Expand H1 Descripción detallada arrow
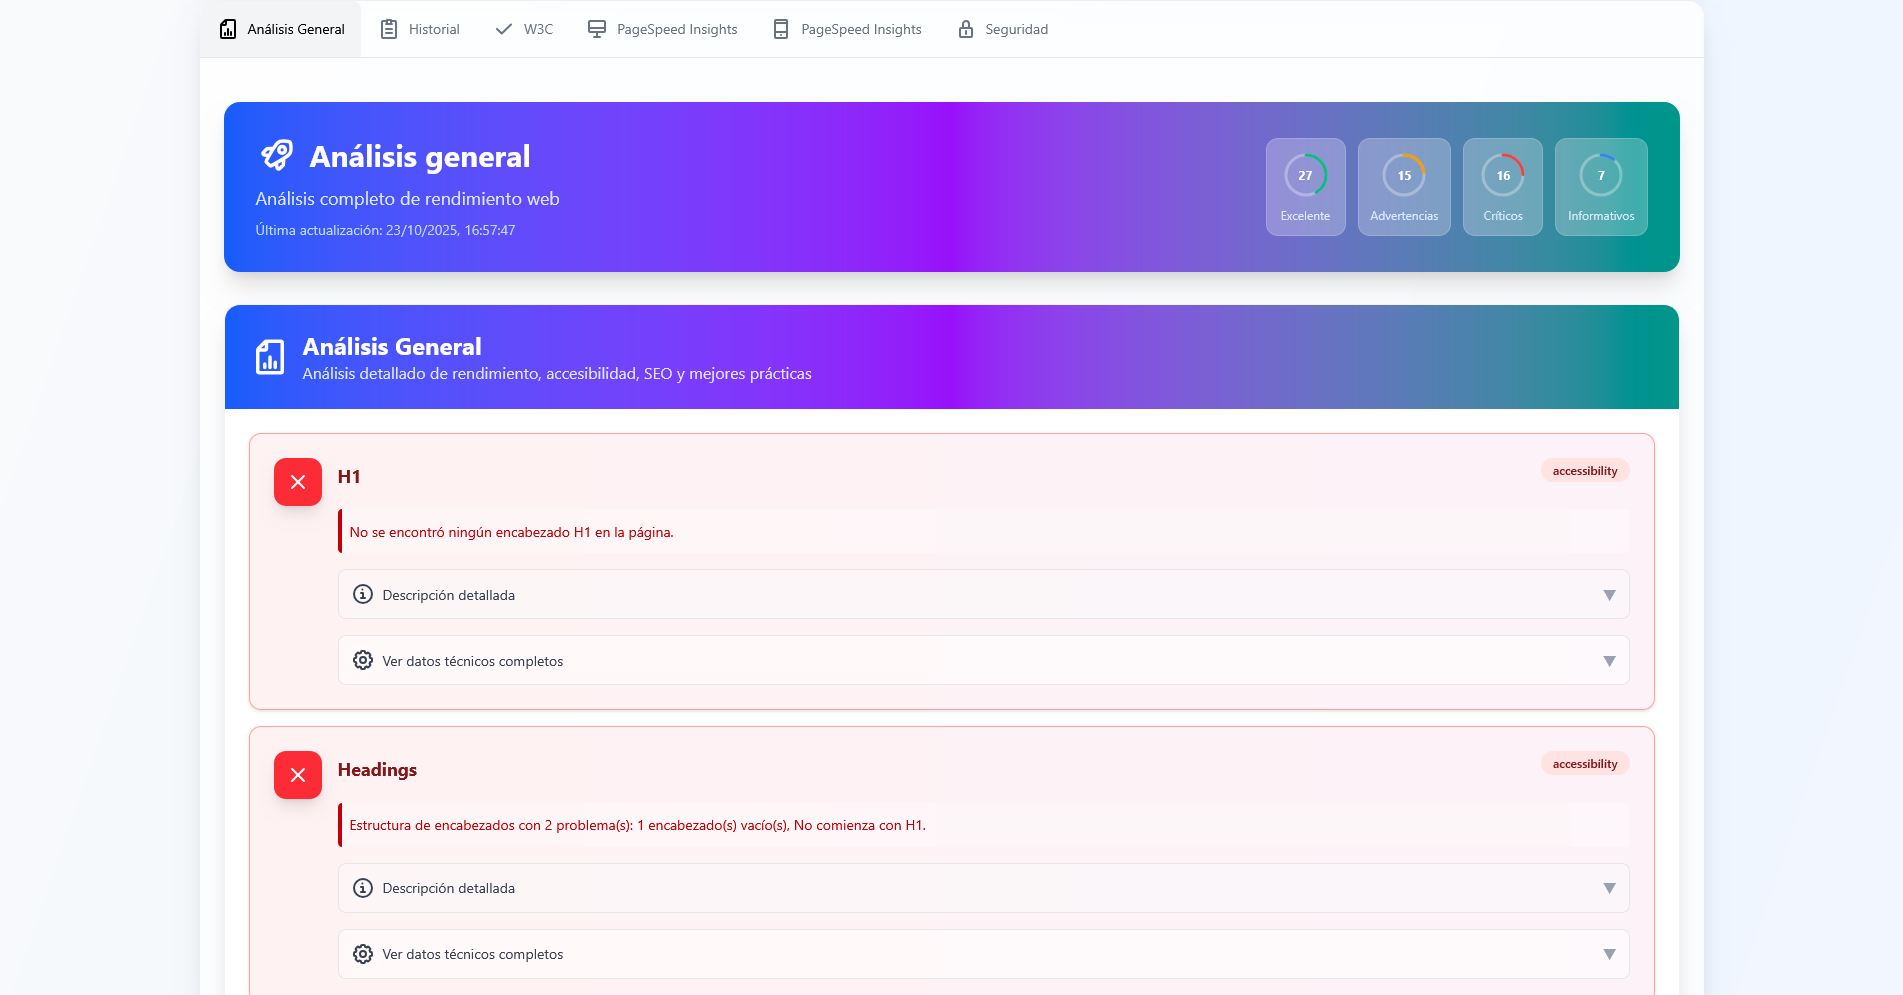 [1609, 595]
